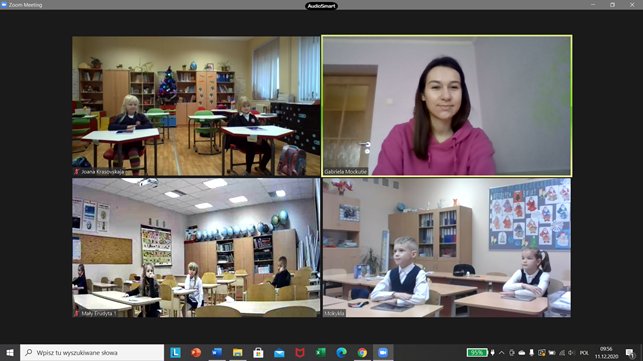Expand the hidden system tray icons
The image size is (643, 361).
501,353
